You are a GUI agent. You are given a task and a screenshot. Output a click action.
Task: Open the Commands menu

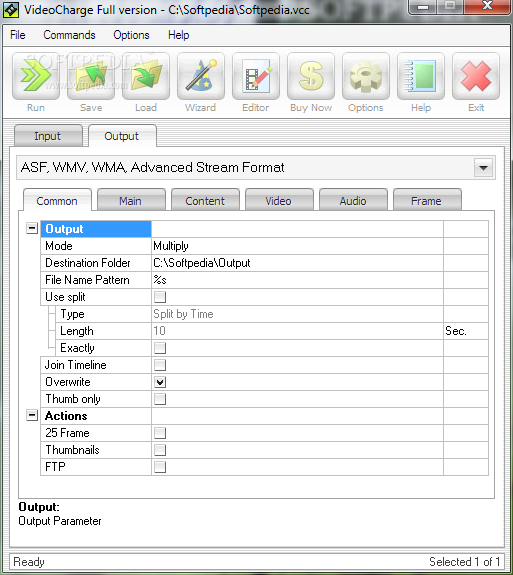coord(69,35)
